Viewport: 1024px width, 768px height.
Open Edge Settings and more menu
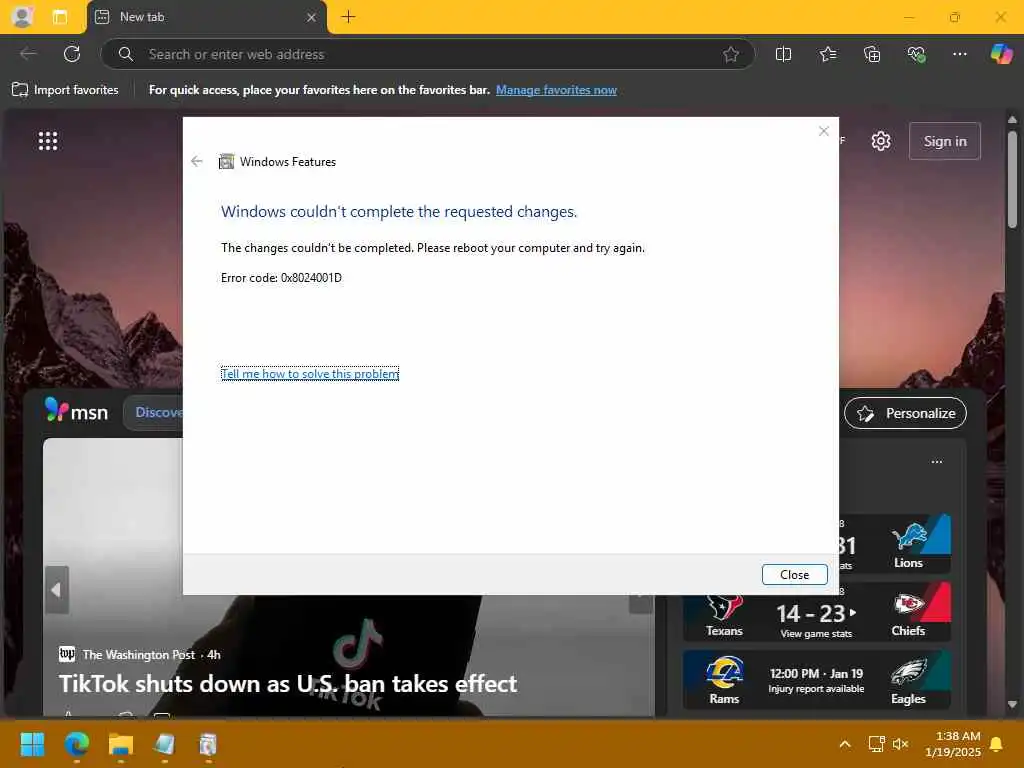coord(959,54)
